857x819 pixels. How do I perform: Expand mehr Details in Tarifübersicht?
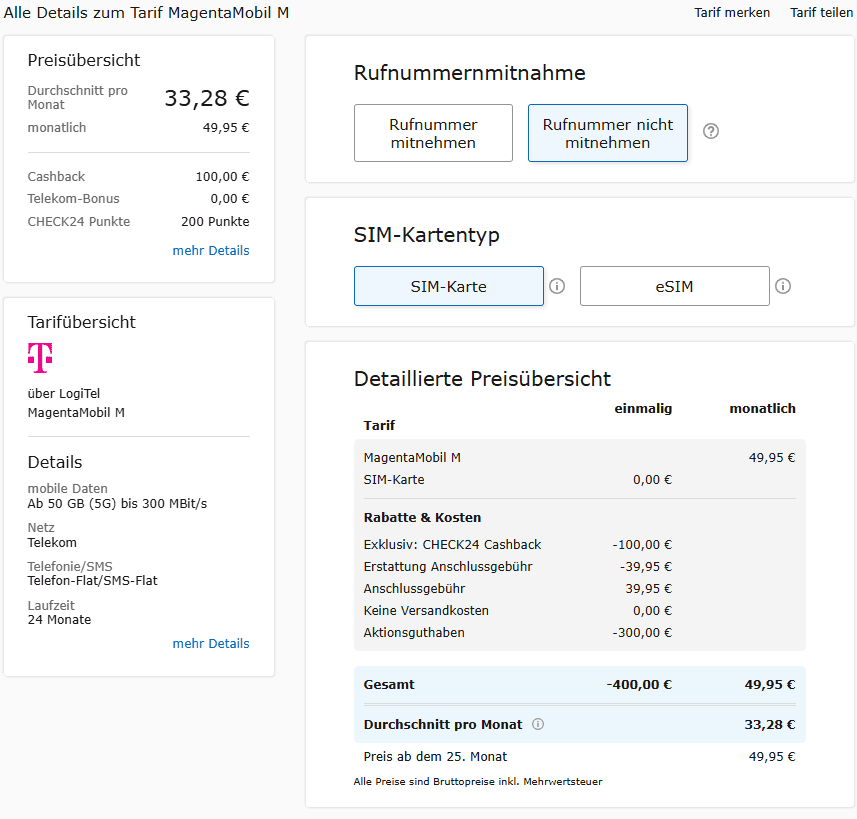[x=210, y=643]
